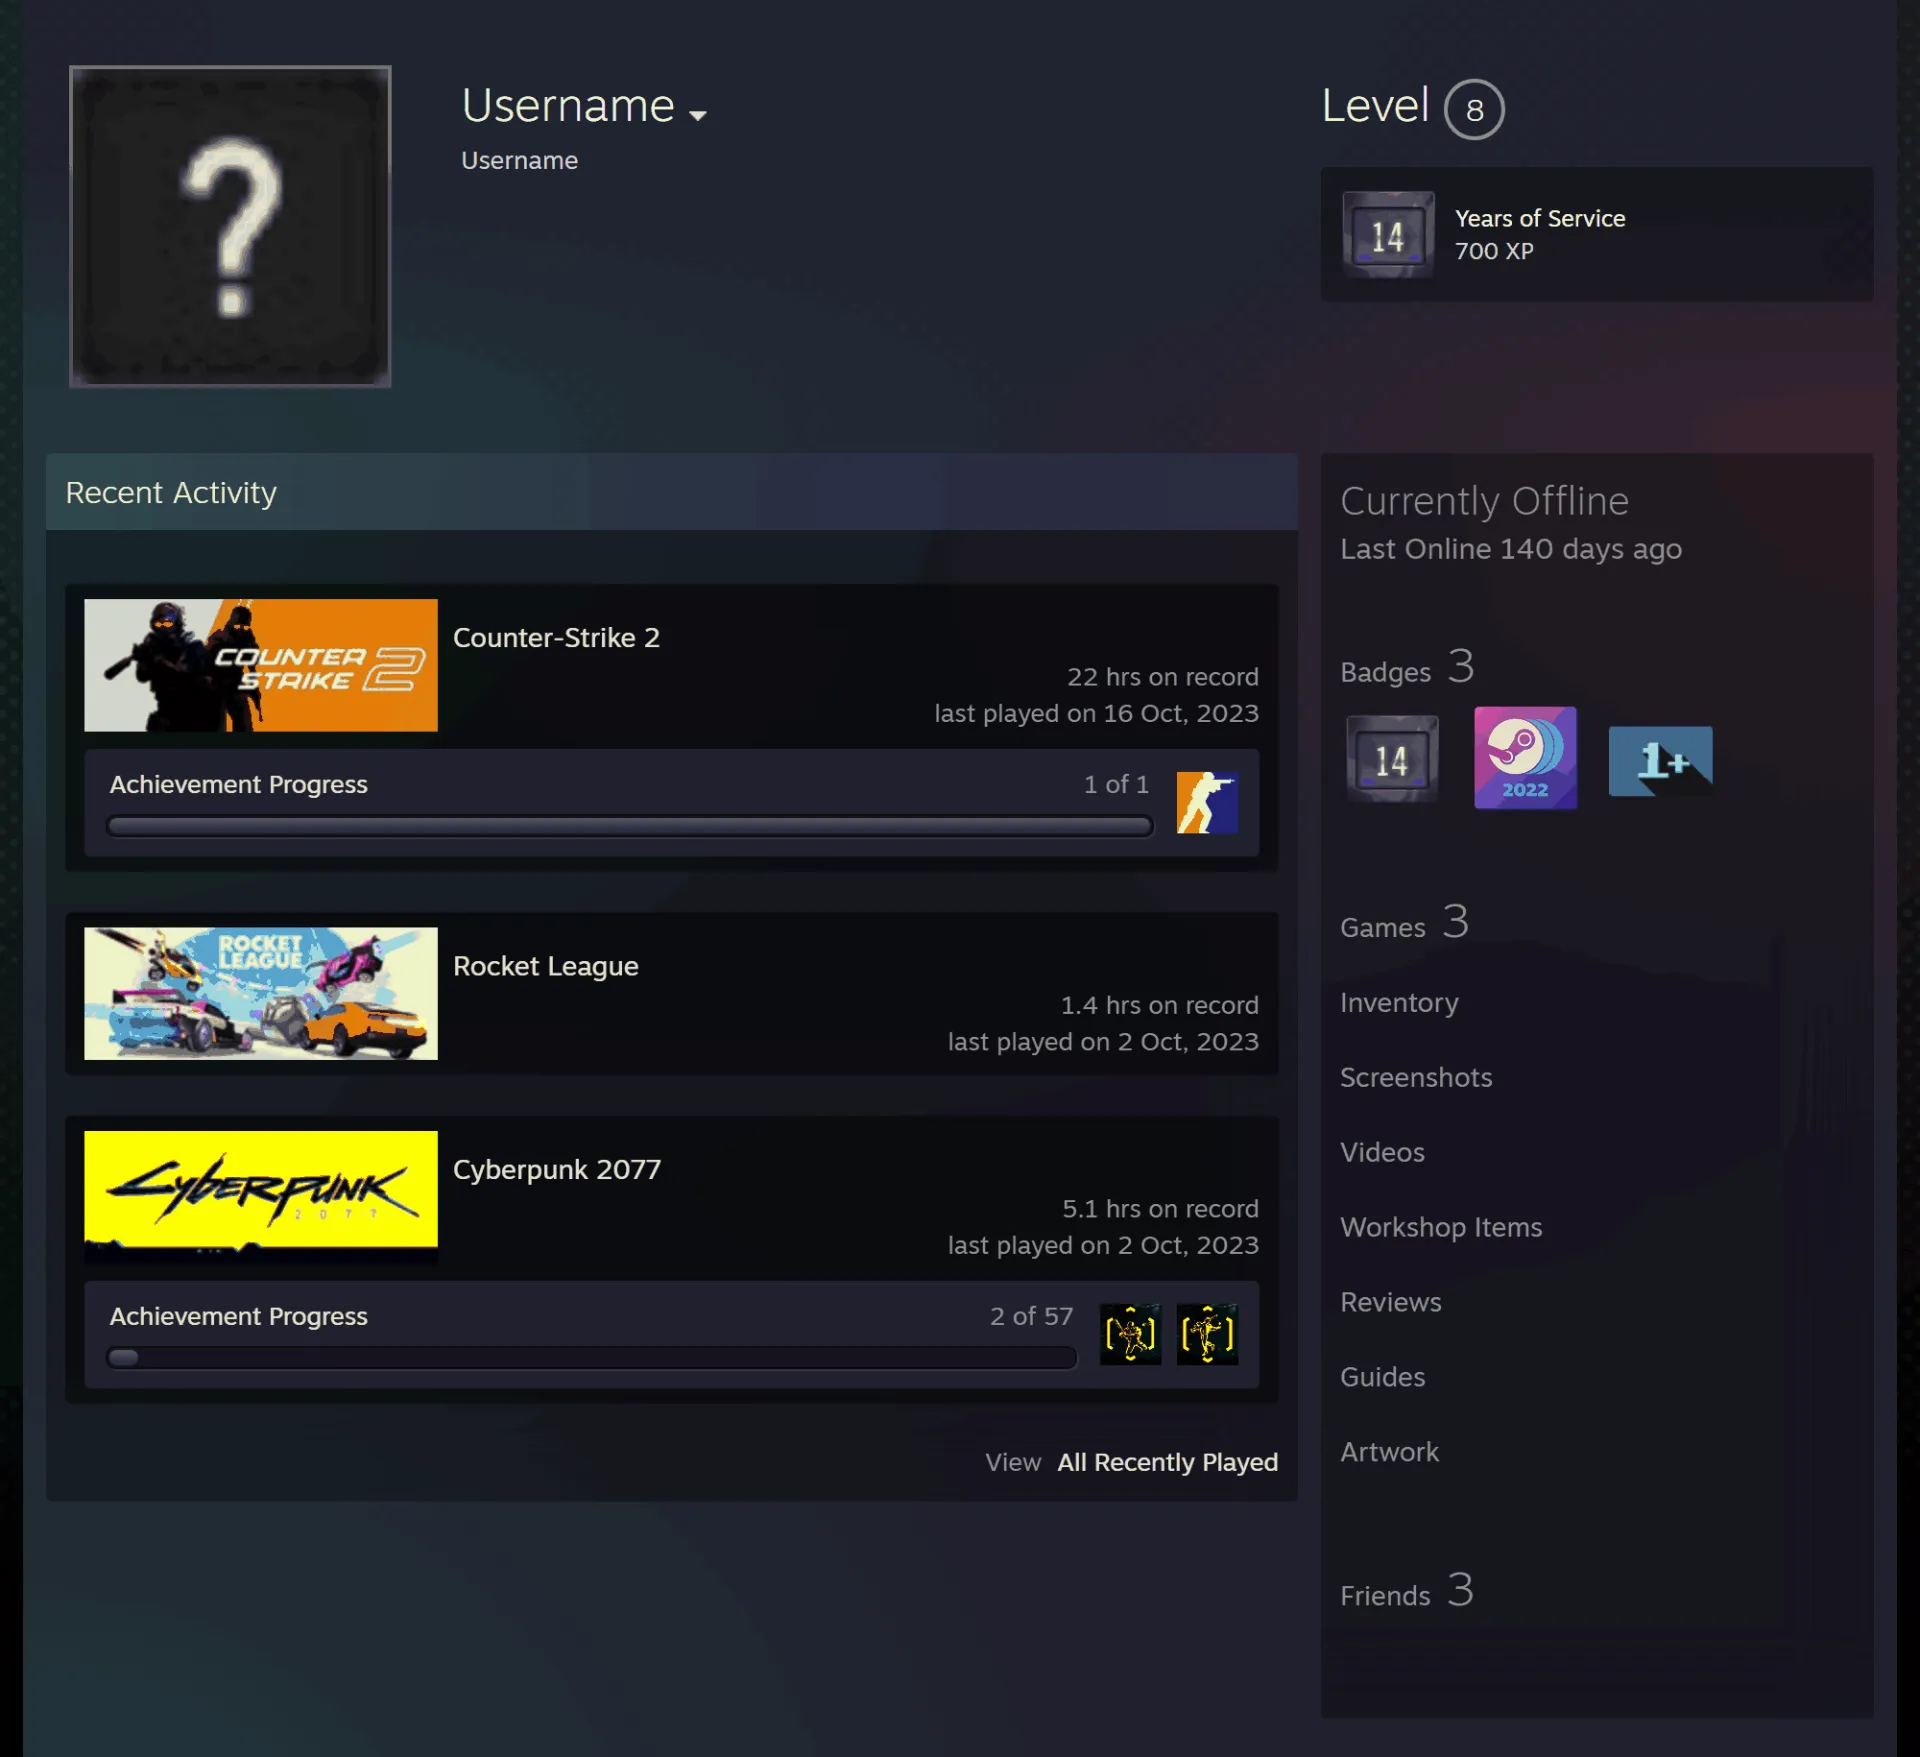1920x1757 pixels.
Task: Open the Cyberpunk 2077 game title
Action: tap(557, 1169)
